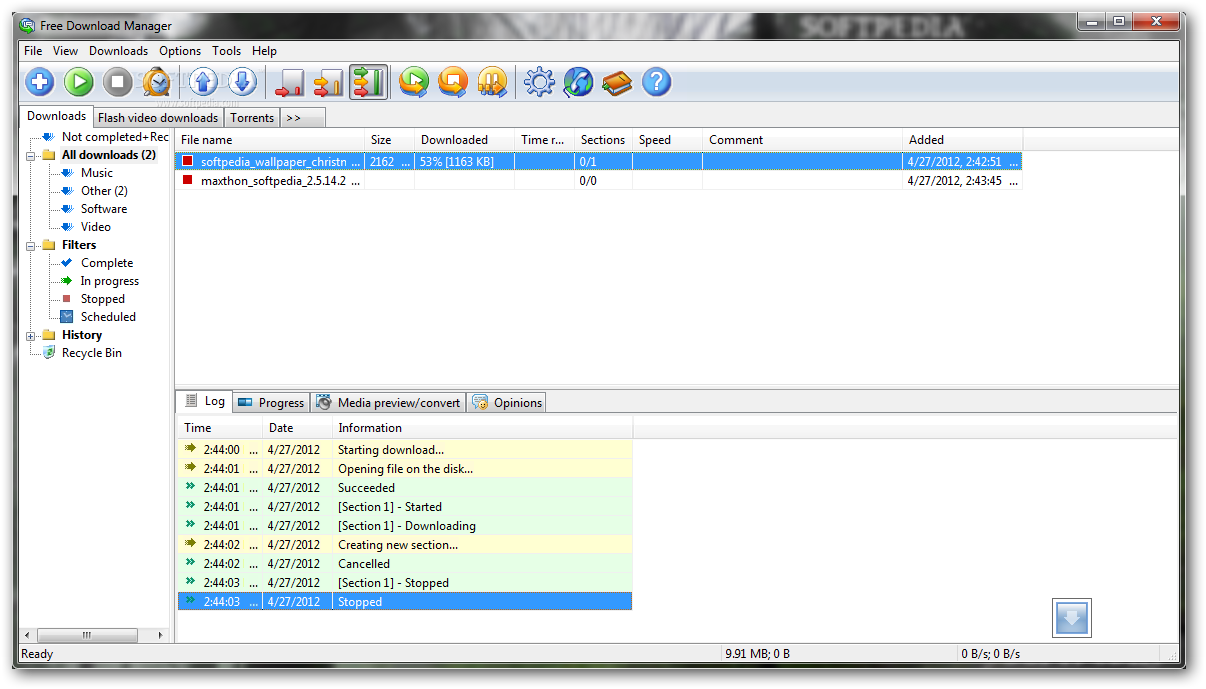The height and width of the screenshot is (689, 1206).
Task: Sort by the Speed column header
Action: [x=668, y=140]
